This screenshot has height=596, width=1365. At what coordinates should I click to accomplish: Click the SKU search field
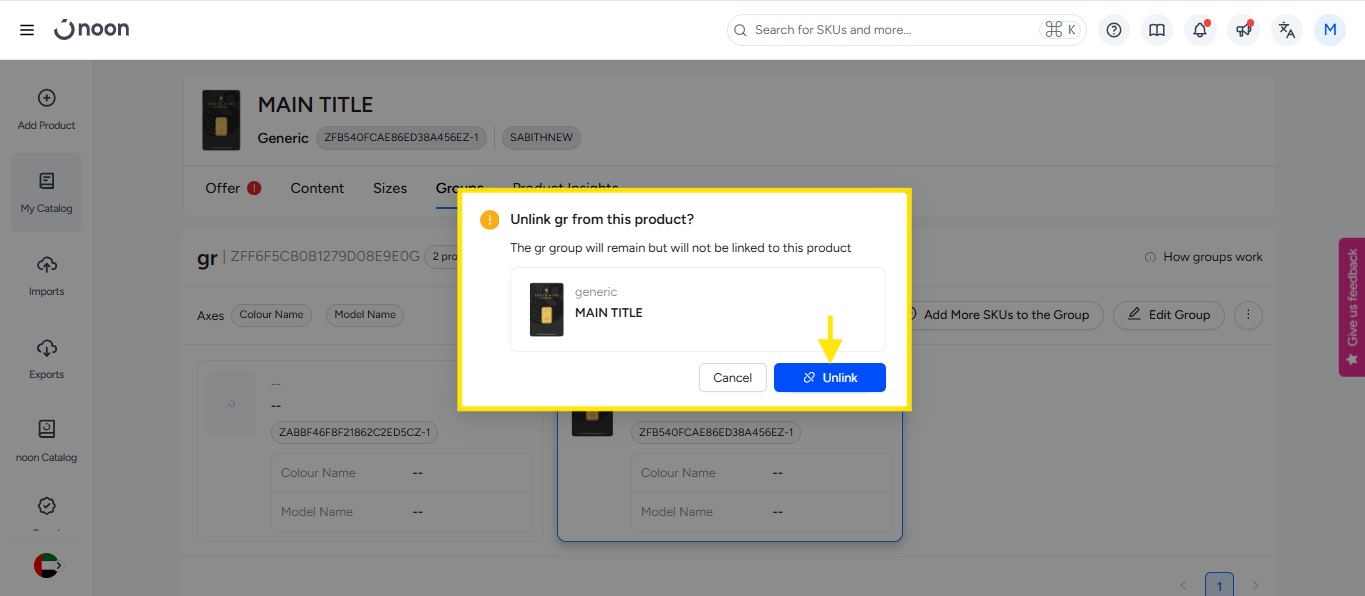(890, 30)
